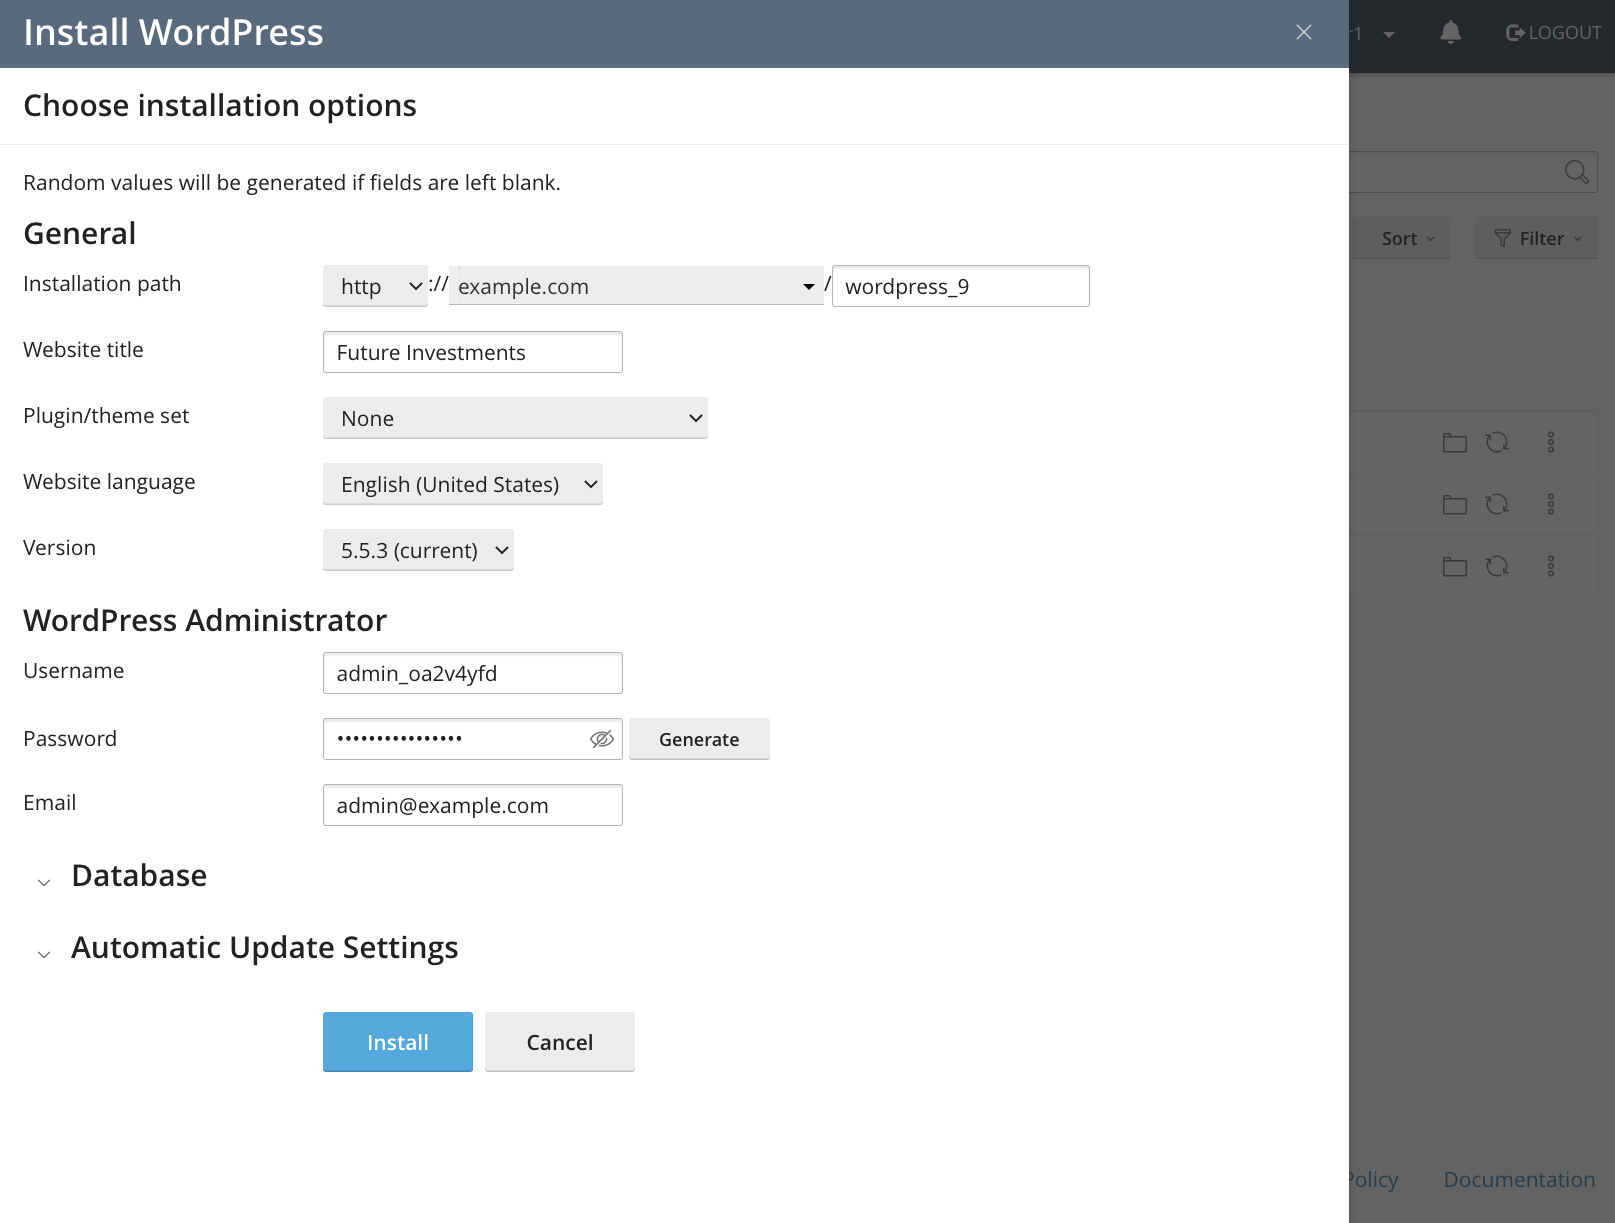Image resolution: width=1615 pixels, height=1223 pixels.
Task: Open the Plugin/theme set dropdown
Action: coord(515,418)
